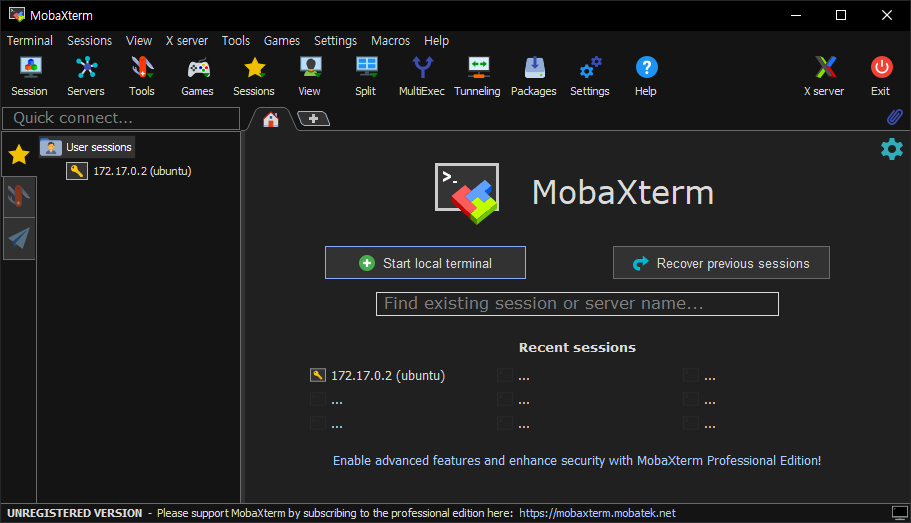Select 172.17.0.2 (ubuntu) in sidebar tree

pyautogui.click(x=142, y=171)
